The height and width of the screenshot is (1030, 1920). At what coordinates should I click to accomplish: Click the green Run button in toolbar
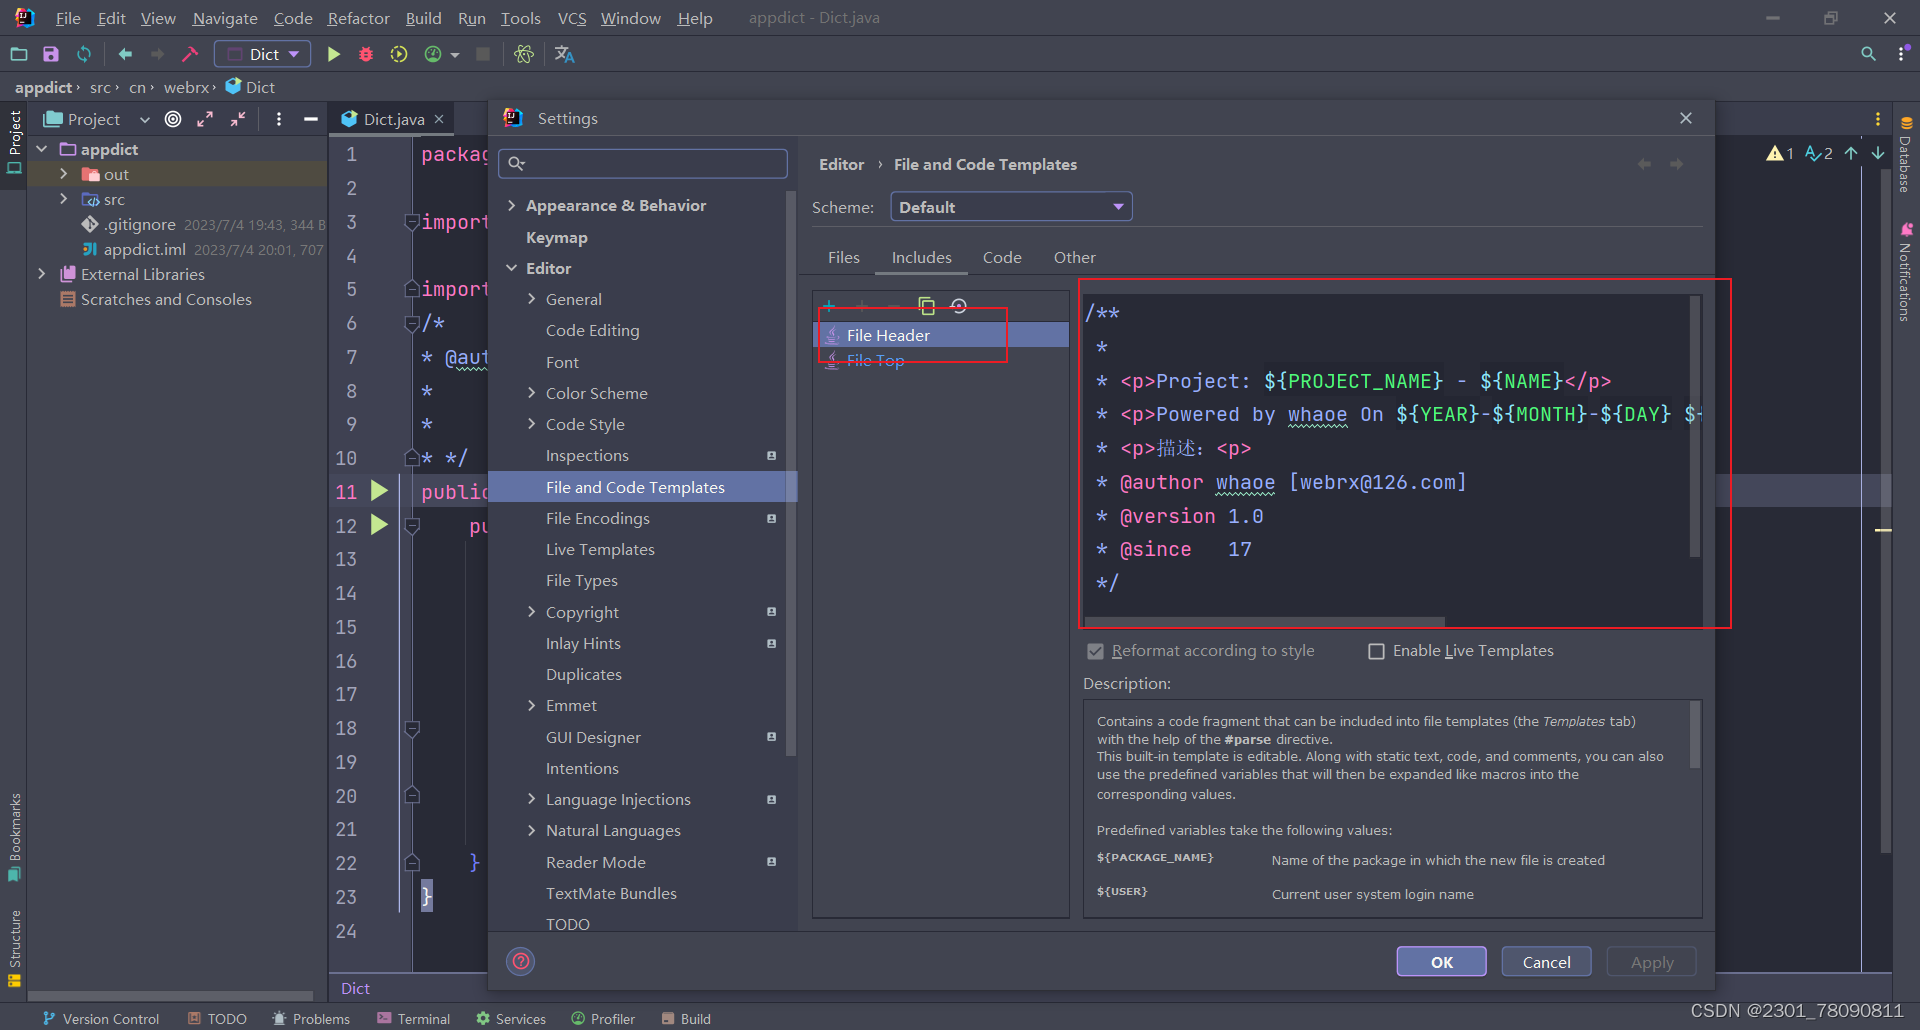[x=334, y=54]
